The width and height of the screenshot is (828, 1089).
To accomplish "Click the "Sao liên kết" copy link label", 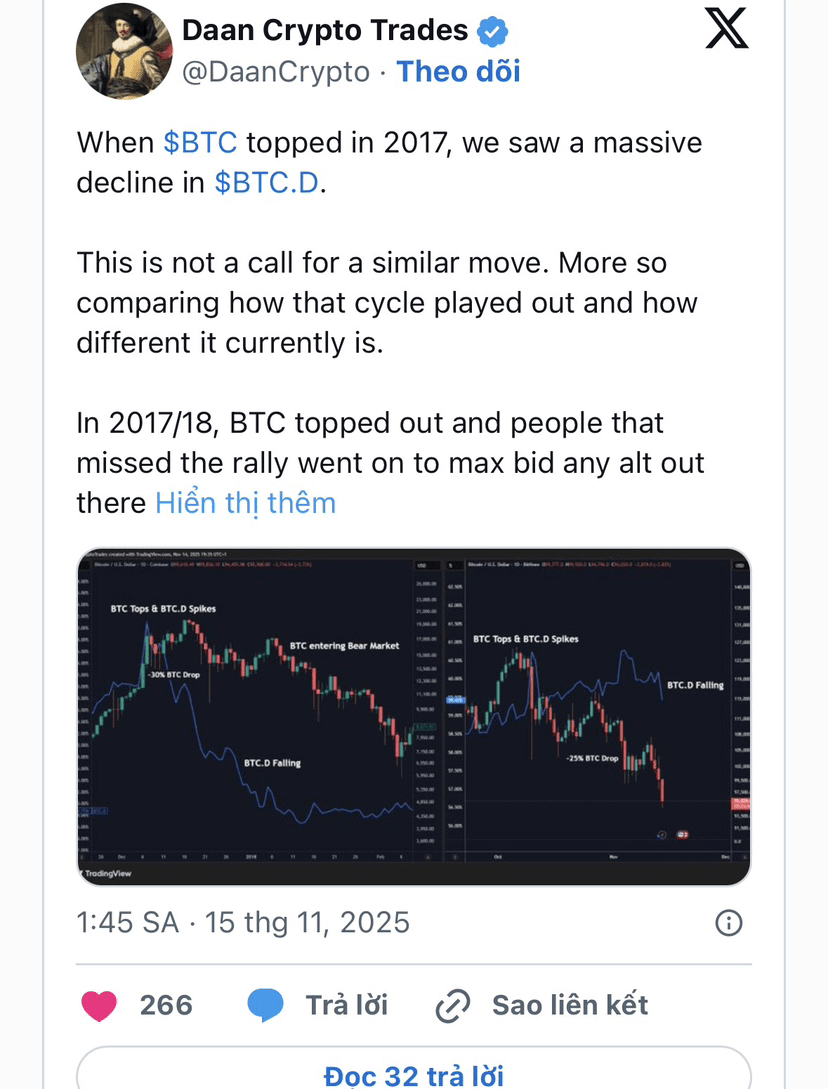I will tap(570, 1005).
